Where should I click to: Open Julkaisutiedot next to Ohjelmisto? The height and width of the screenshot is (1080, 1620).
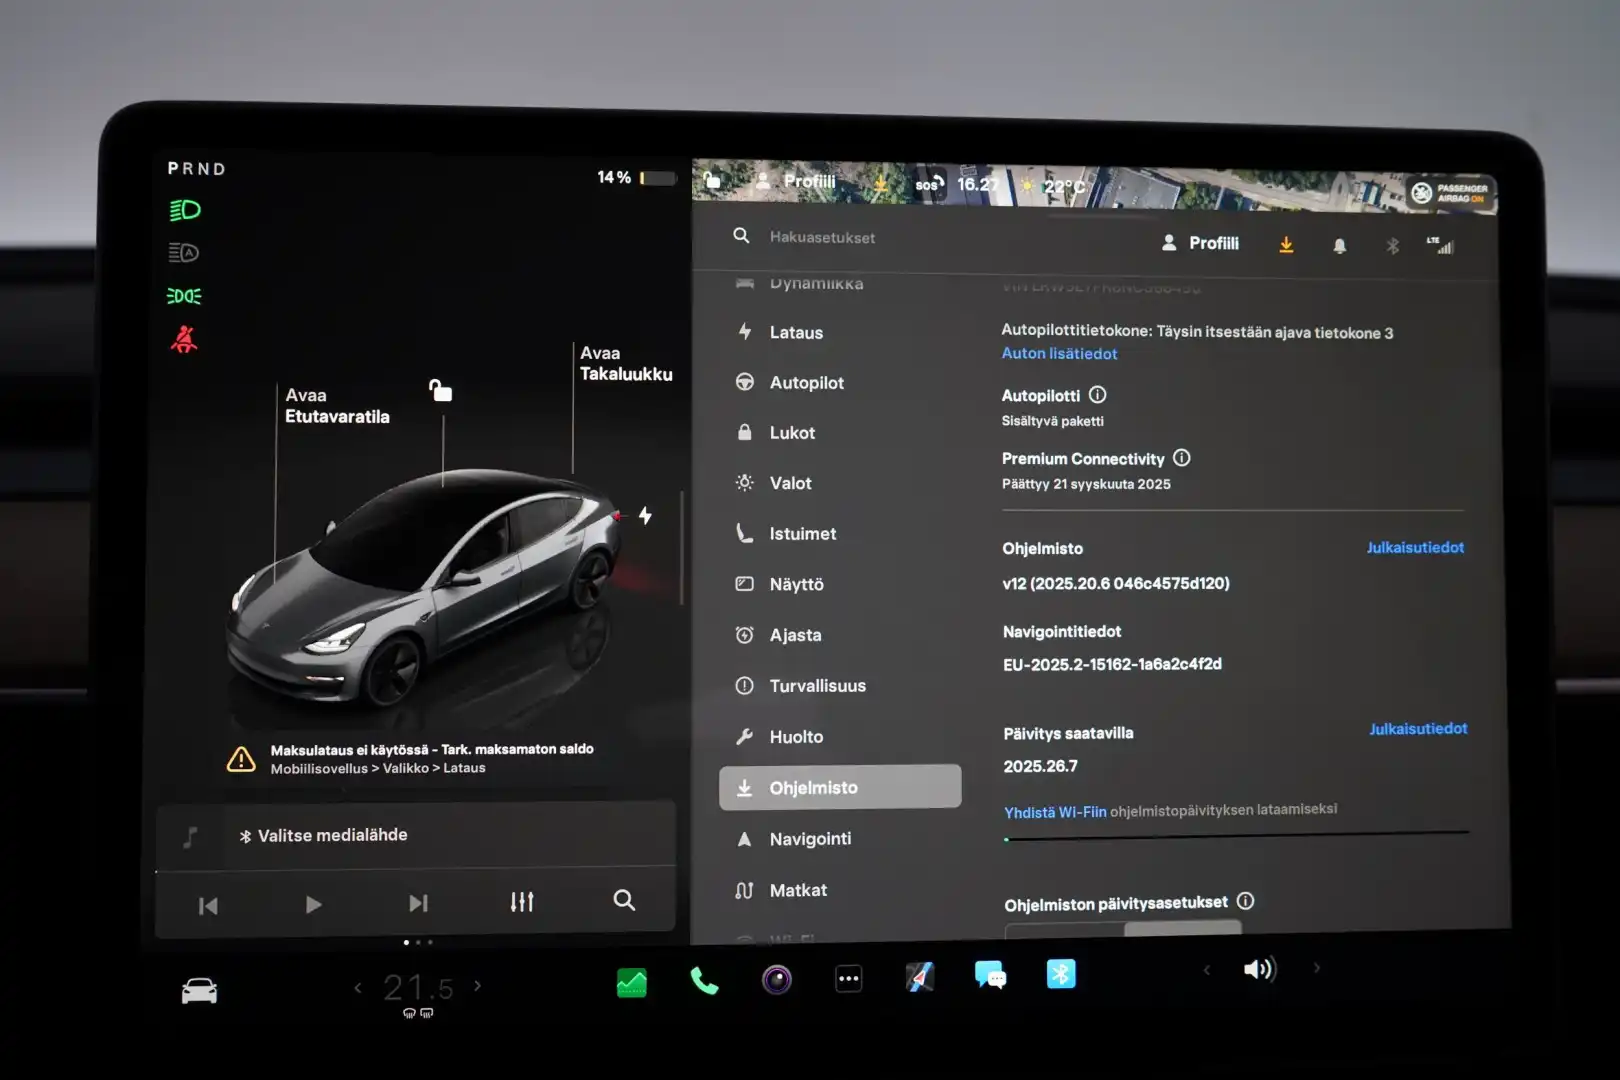tap(1415, 547)
